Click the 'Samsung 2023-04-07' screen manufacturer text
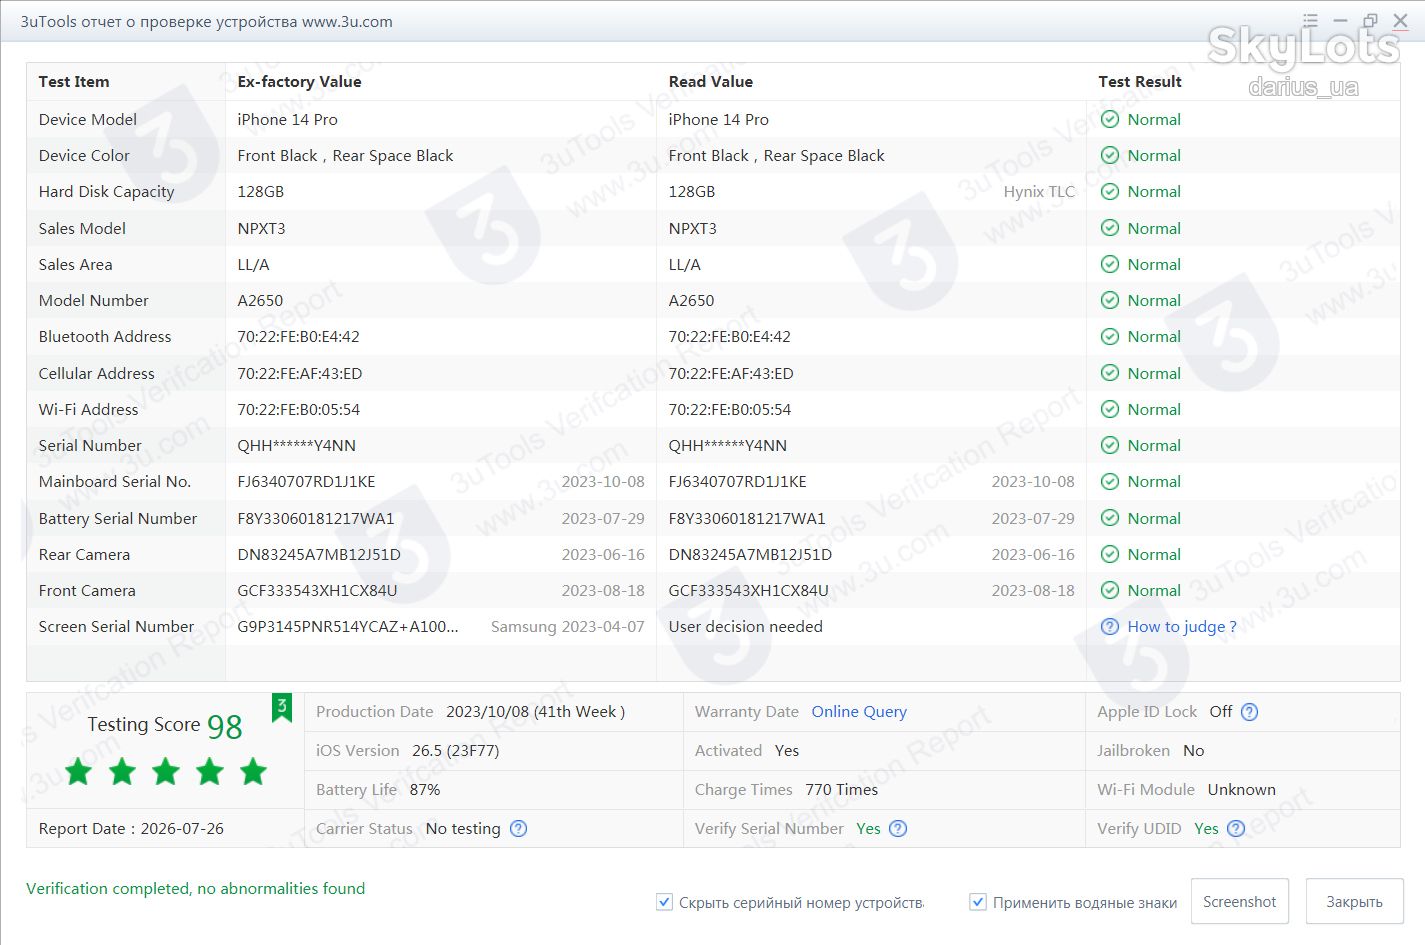The image size is (1425, 945). [x=568, y=627]
